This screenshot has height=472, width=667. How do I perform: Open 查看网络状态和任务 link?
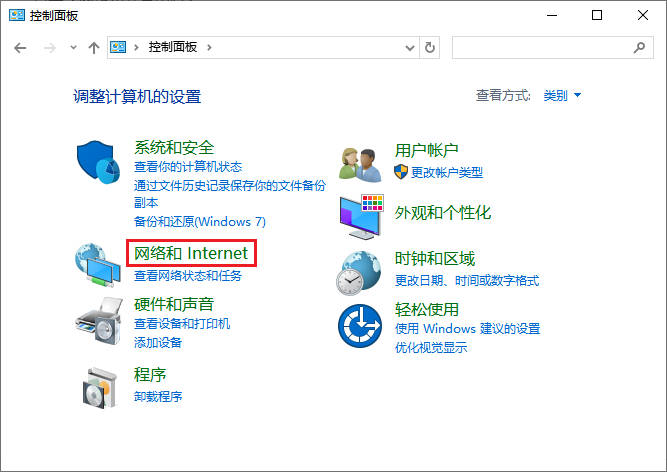[188, 276]
